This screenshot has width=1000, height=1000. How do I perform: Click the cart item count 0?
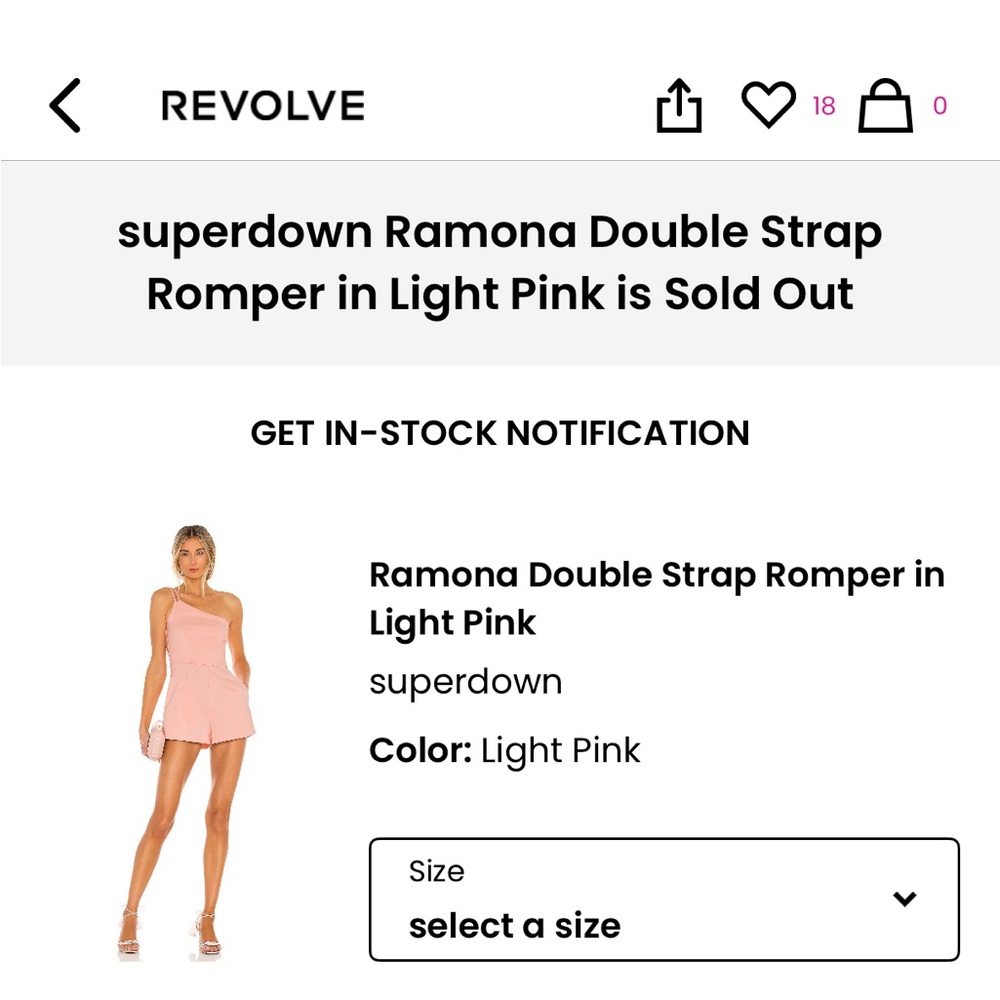(x=938, y=107)
